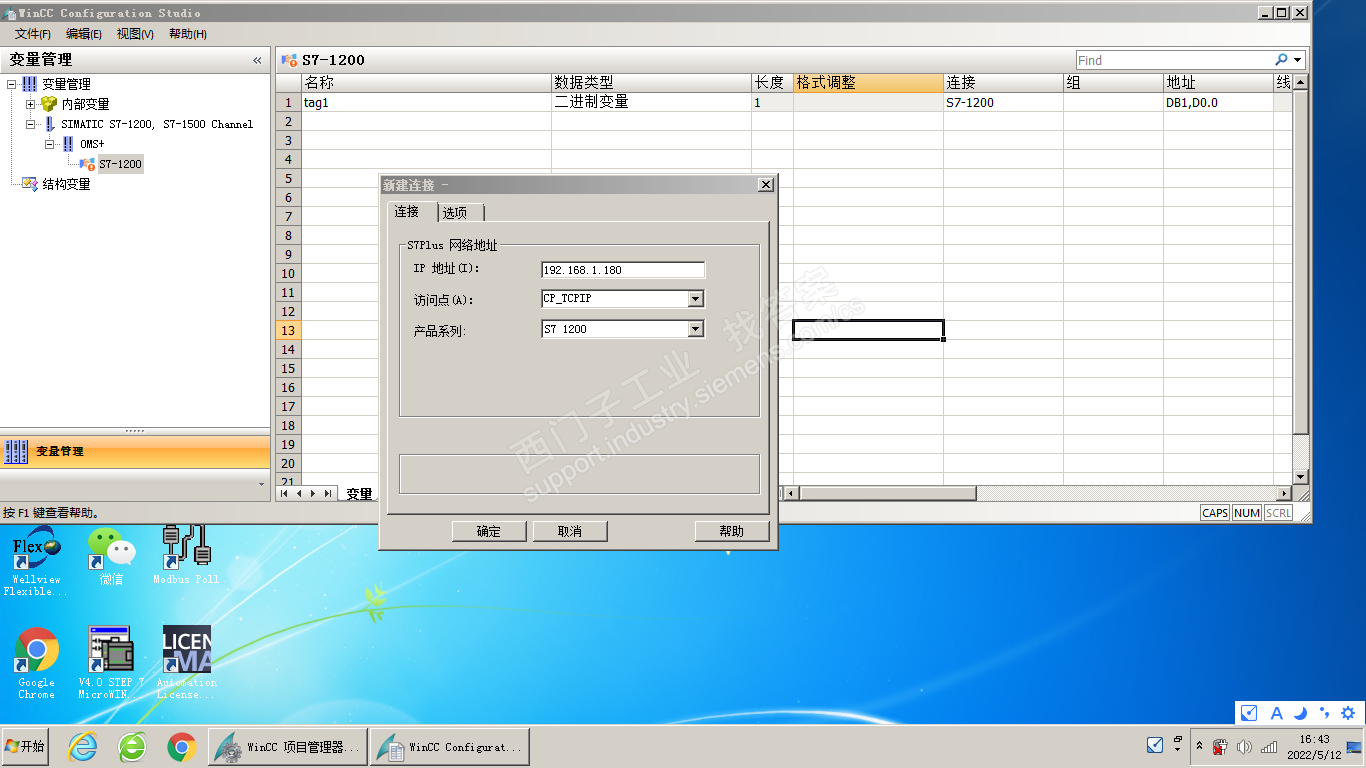Open the 访问点 dropdown showing CP_TCPIP

coord(696,299)
